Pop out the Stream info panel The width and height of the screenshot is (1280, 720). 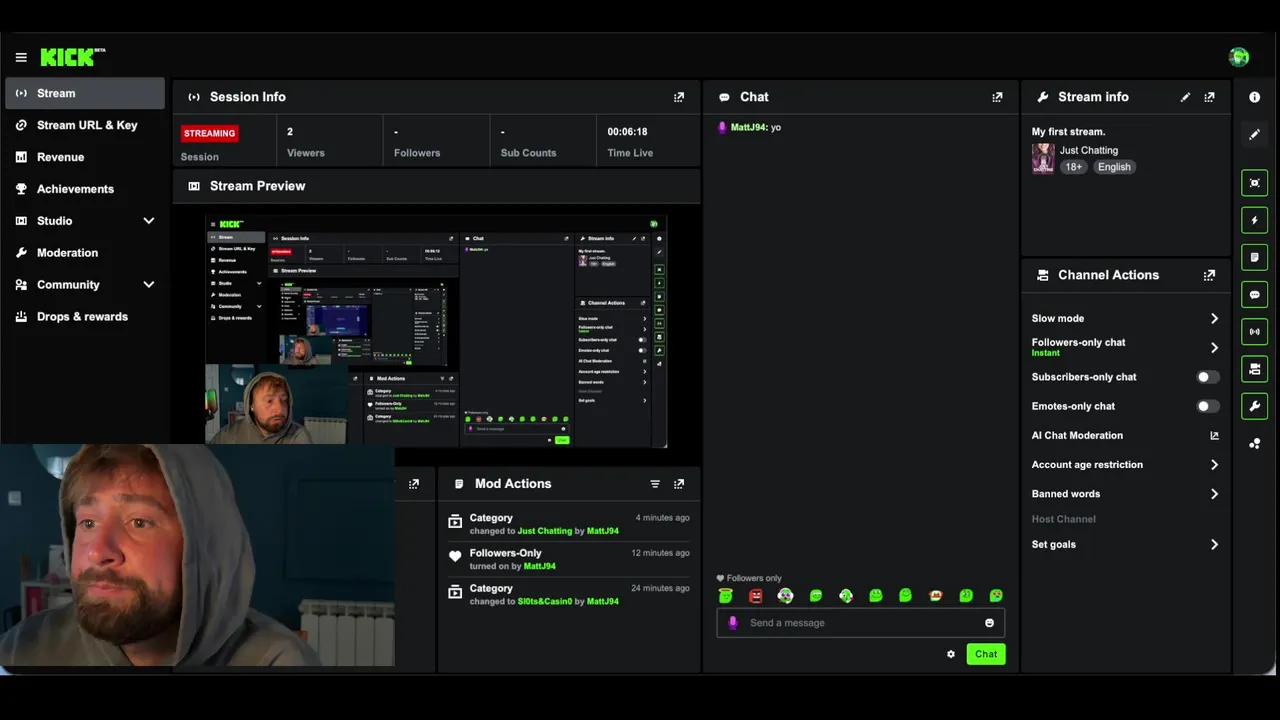click(1209, 97)
